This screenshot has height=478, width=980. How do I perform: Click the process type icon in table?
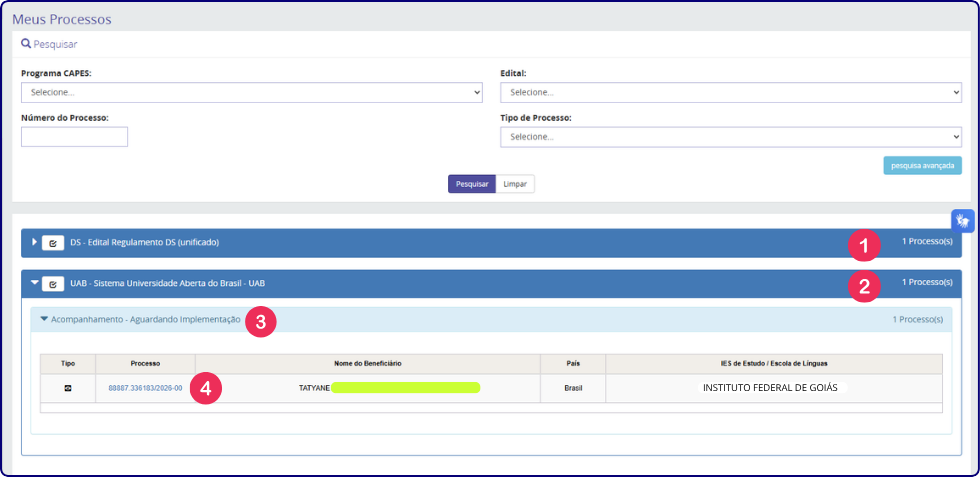point(68,388)
